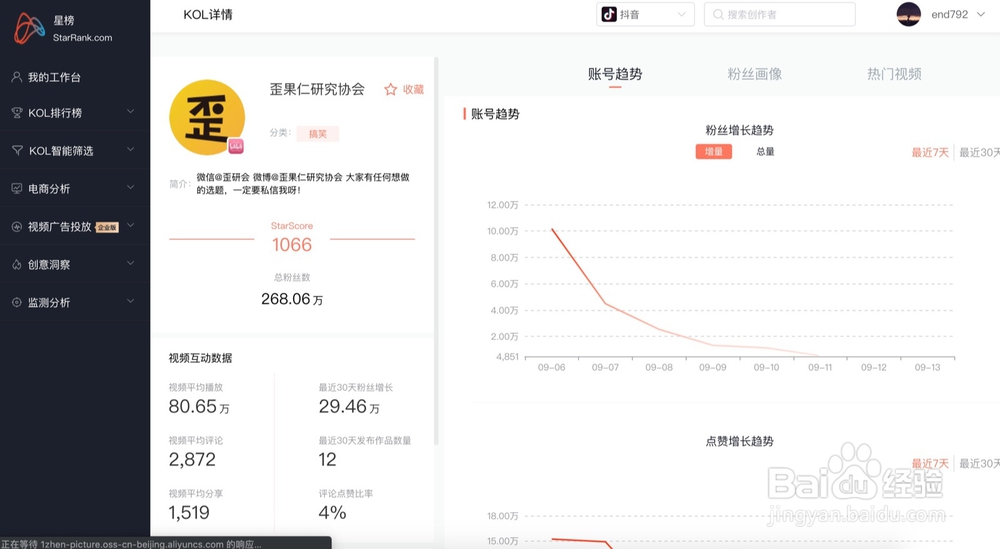Click the 80.65万 average plays value
Image resolution: width=1000 pixels, height=549 pixels.
tap(199, 407)
